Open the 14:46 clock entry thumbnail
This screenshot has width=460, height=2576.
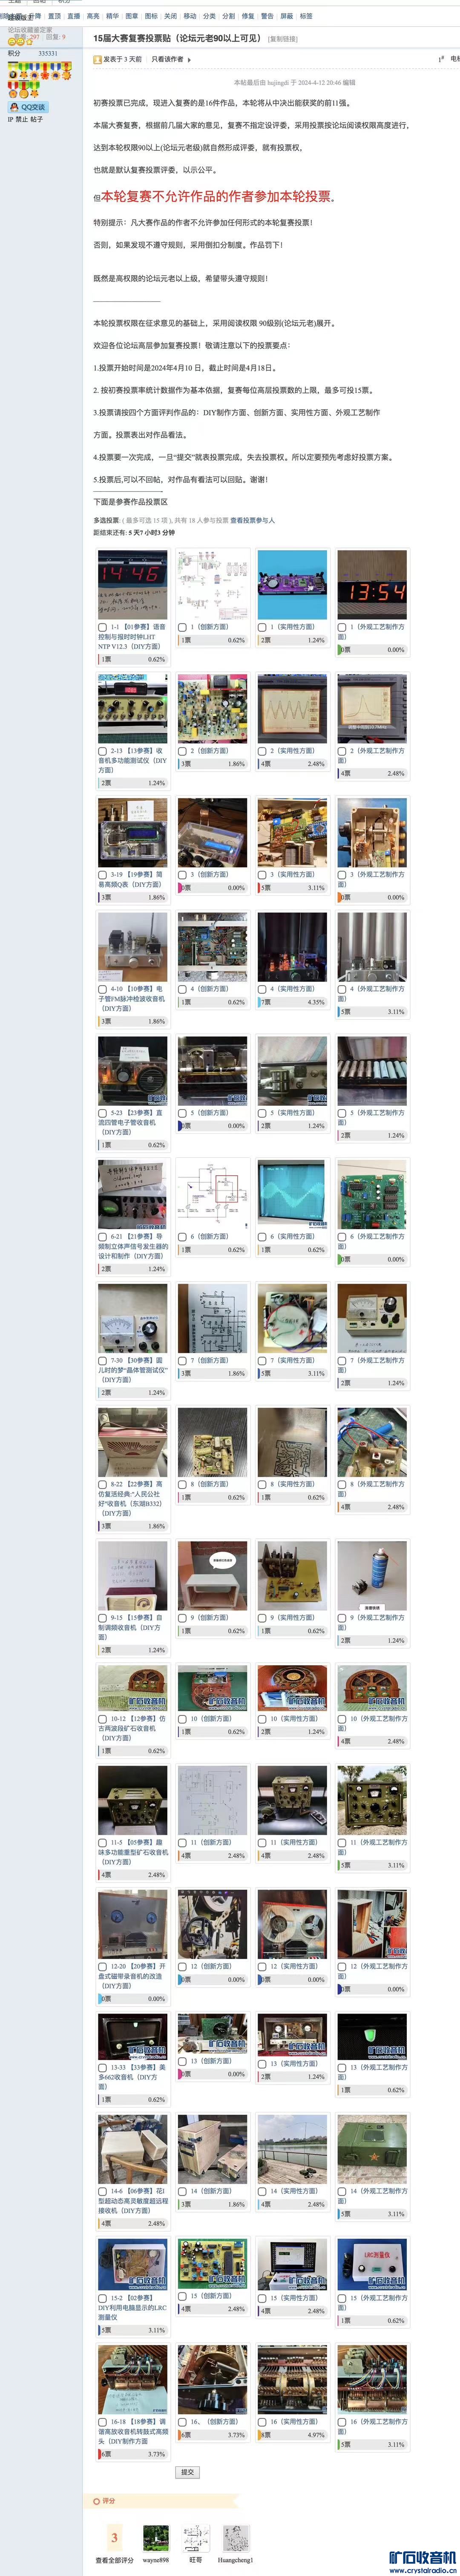tap(133, 584)
